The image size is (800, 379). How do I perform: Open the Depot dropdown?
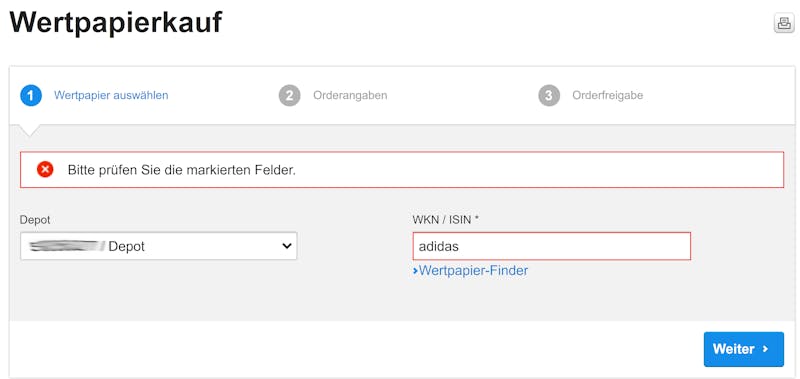pos(159,246)
